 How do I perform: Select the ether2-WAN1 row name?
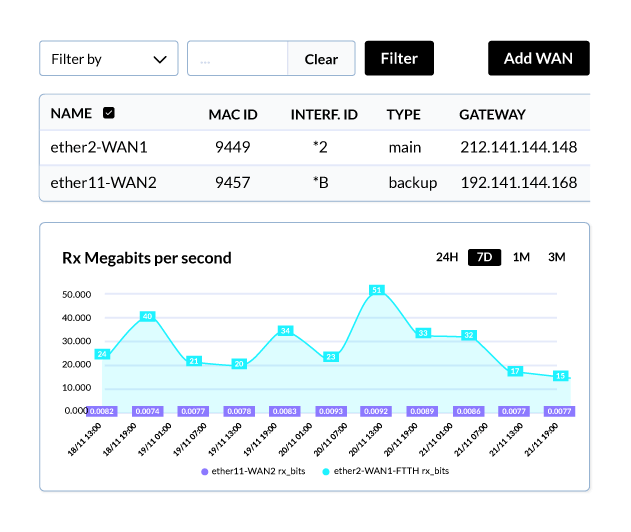(99, 147)
